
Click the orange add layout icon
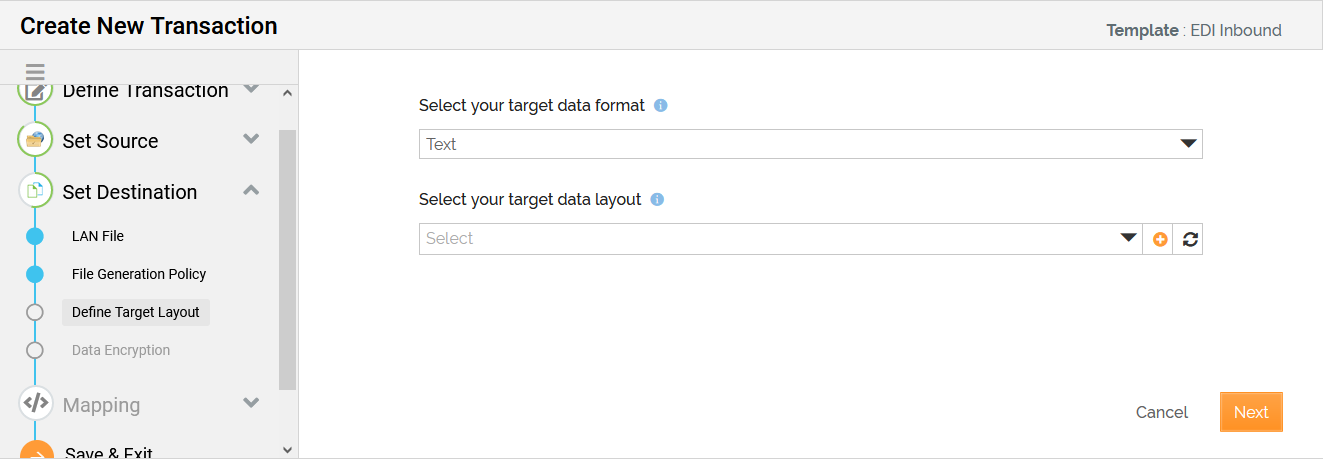click(1160, 239)
